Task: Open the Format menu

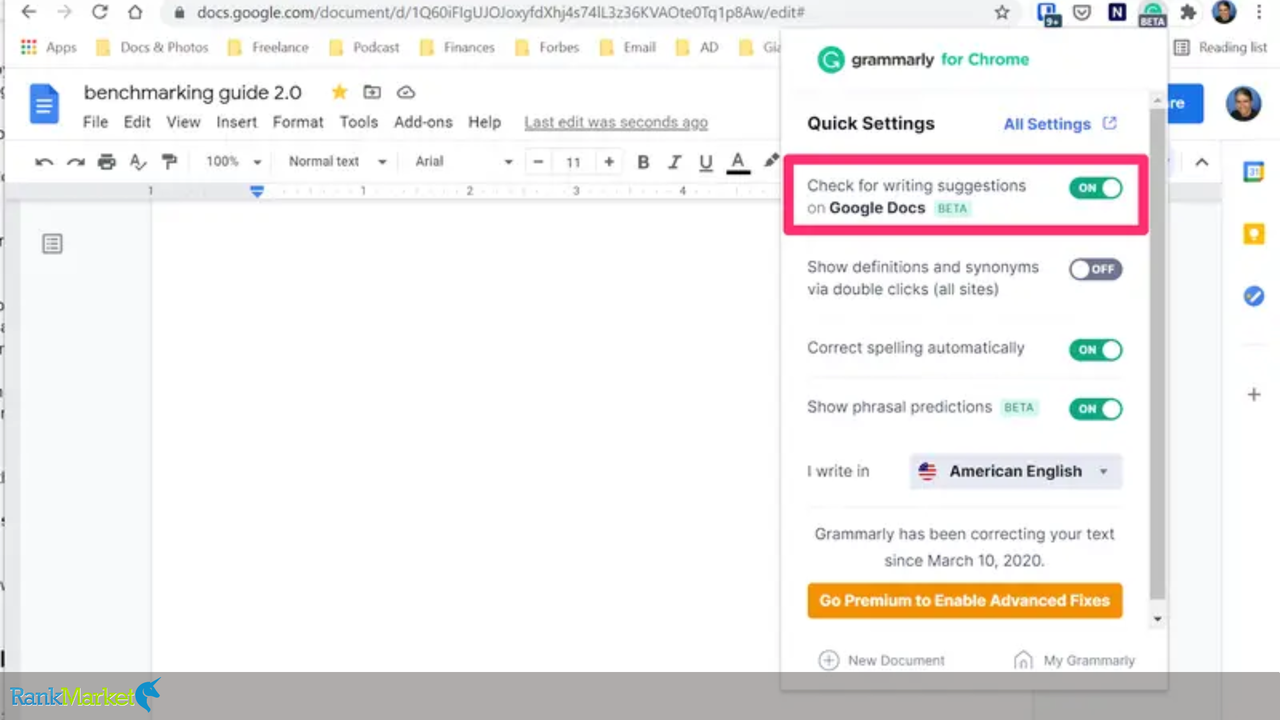Action: point(298,122)
